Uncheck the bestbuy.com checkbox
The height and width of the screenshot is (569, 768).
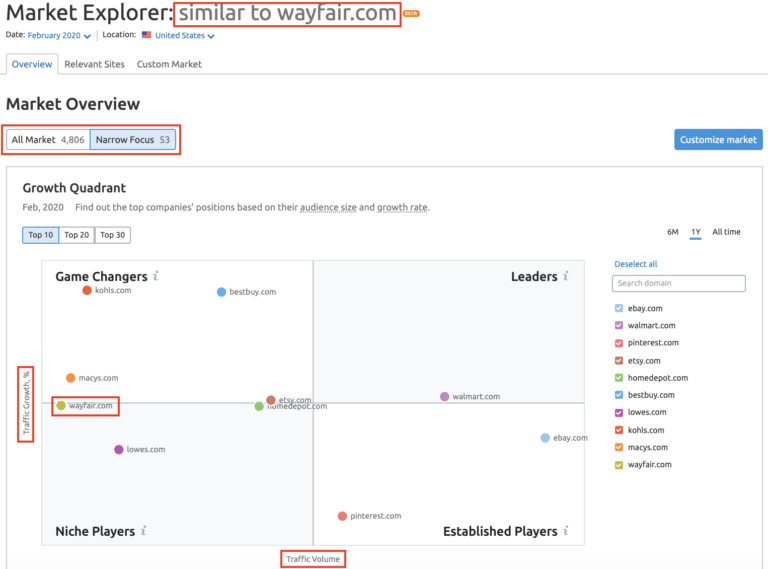tap(619, 395)
